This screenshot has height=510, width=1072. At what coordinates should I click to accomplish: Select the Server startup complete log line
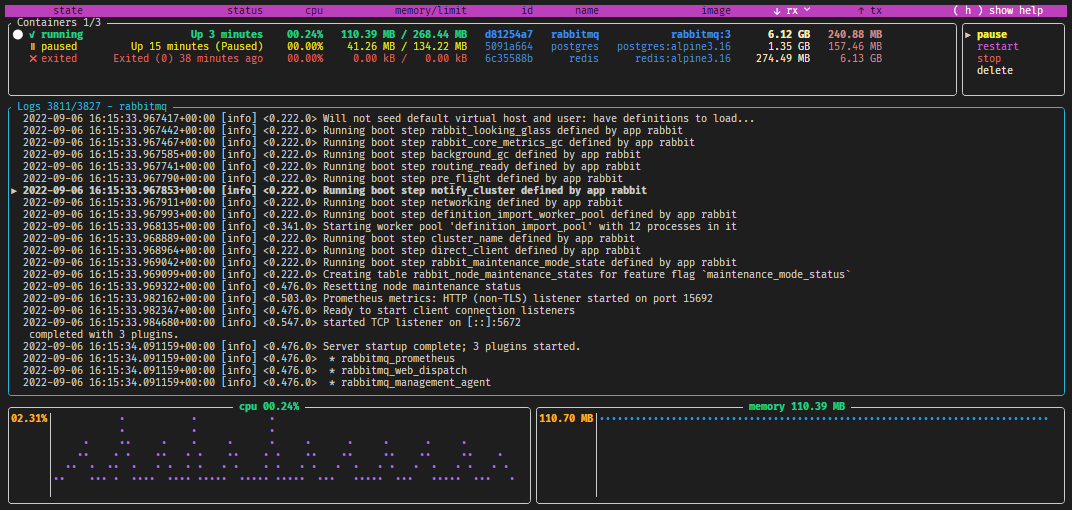coord(302,347)
